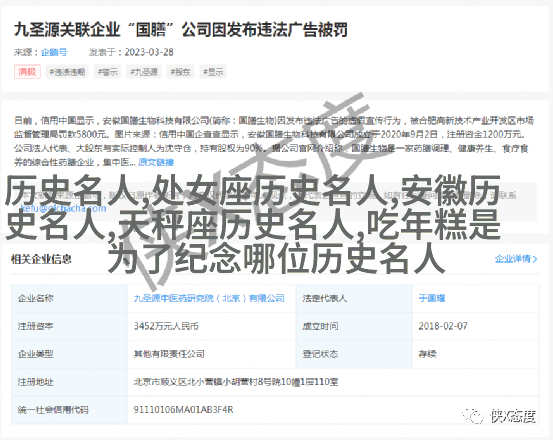Select the 法定代表人 label cell
Viewport: 553px width, 440px height.
tap(354, 298)
